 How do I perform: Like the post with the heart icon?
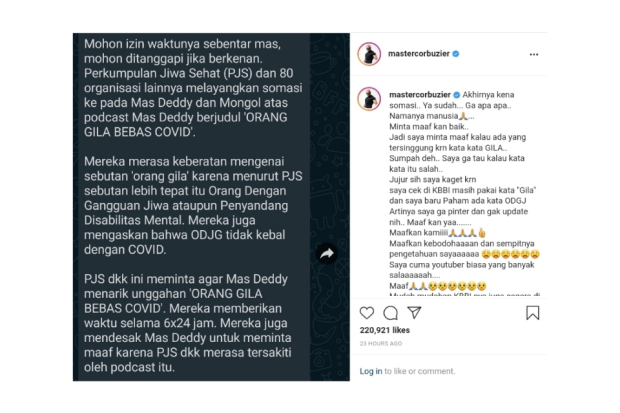click(x=367, y=313)
